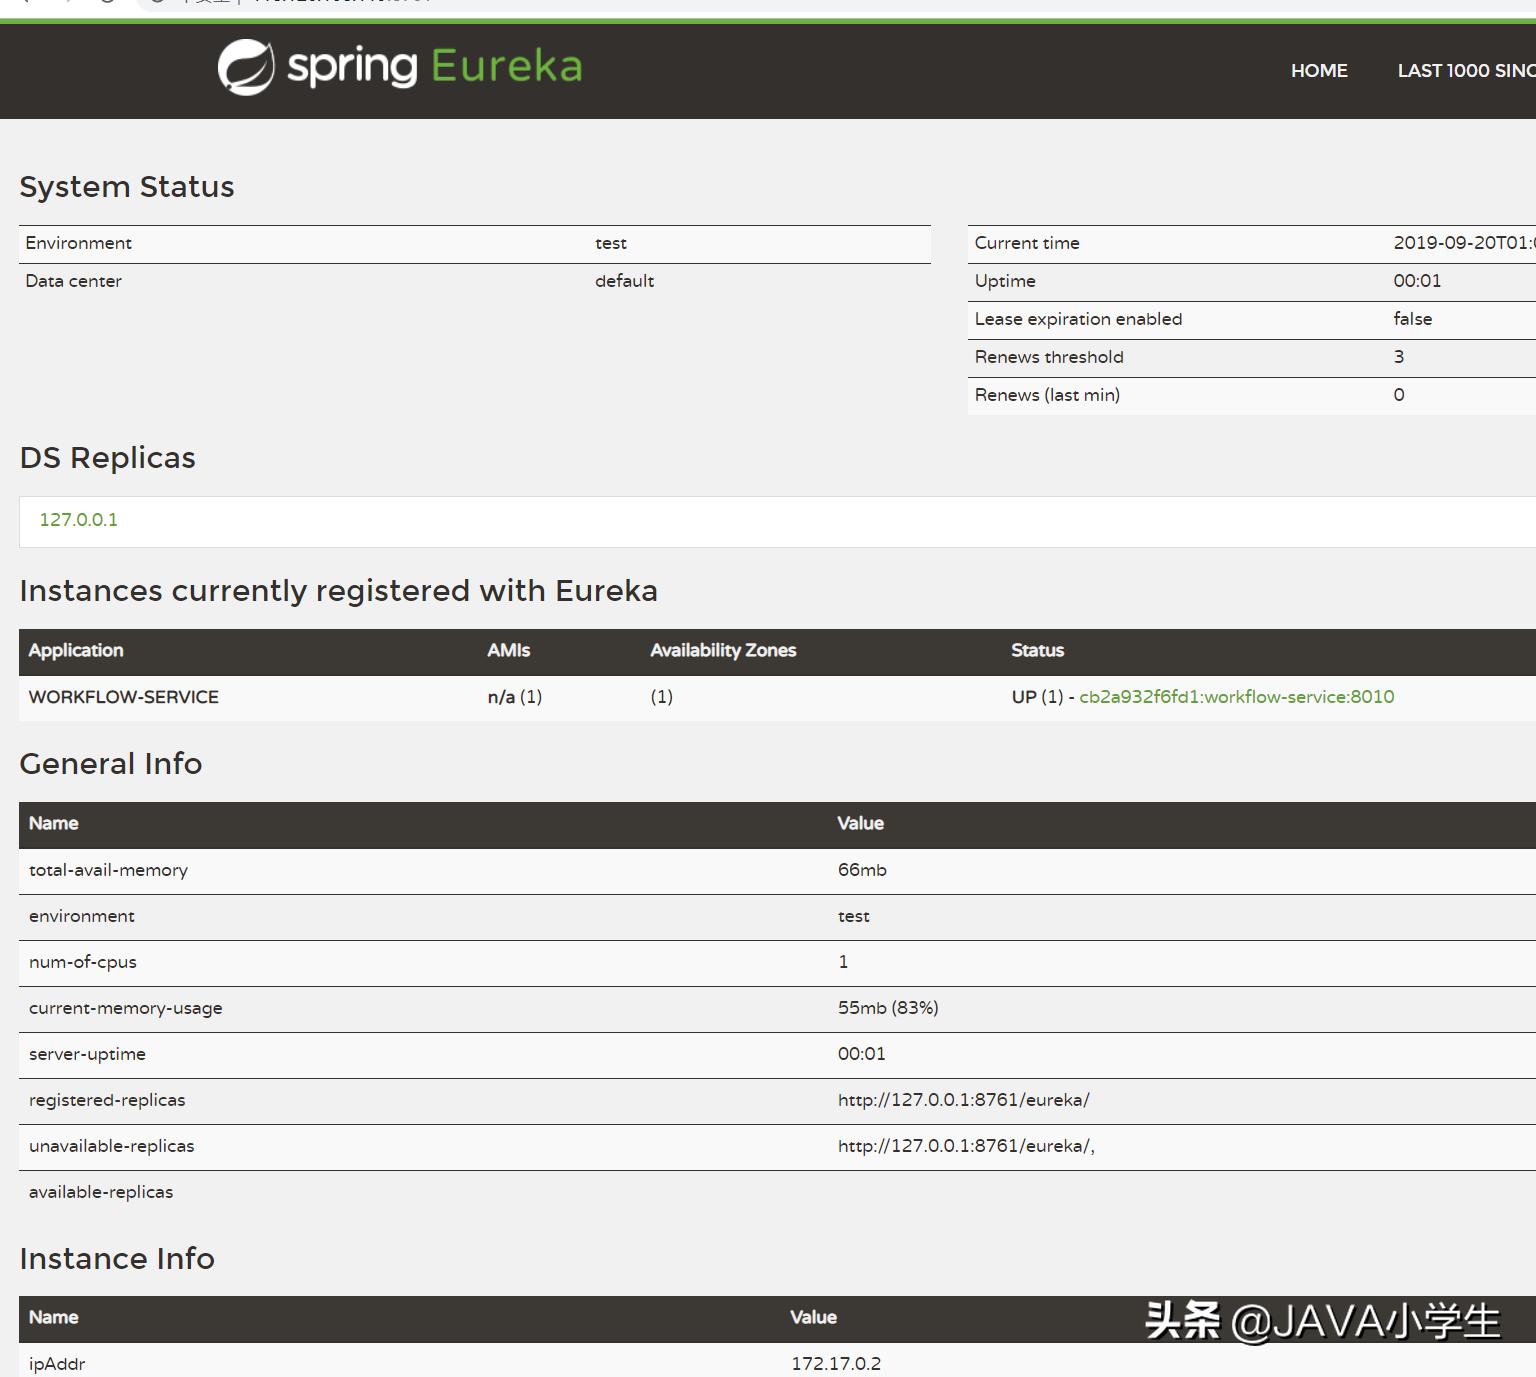The image size is (1536, 1377).
Task: Click the Availability Zones column header
Action: (723, 650)
